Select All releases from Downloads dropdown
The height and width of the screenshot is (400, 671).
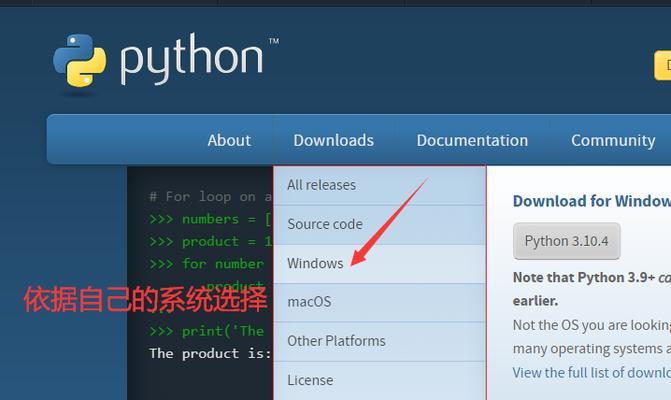click(x=380, y=185)
